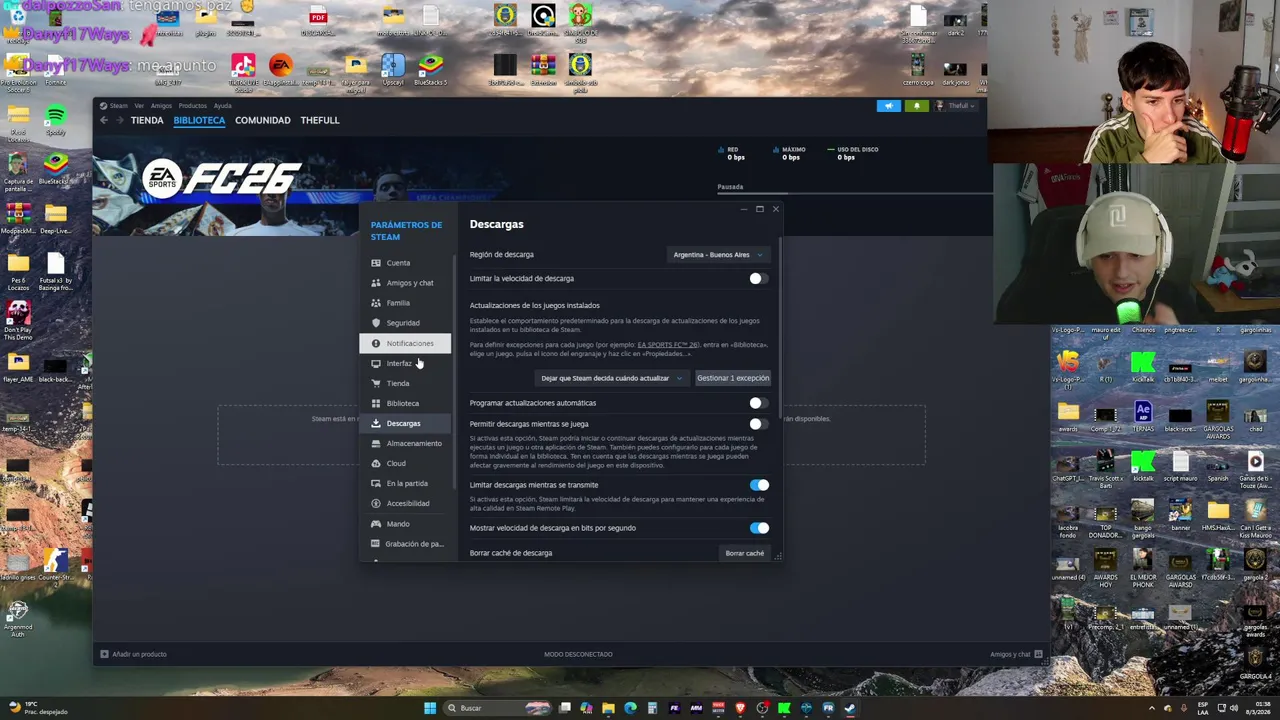Click Gestionar 1 excepción button
The image size is (1280, 720).
click(733, 378)
